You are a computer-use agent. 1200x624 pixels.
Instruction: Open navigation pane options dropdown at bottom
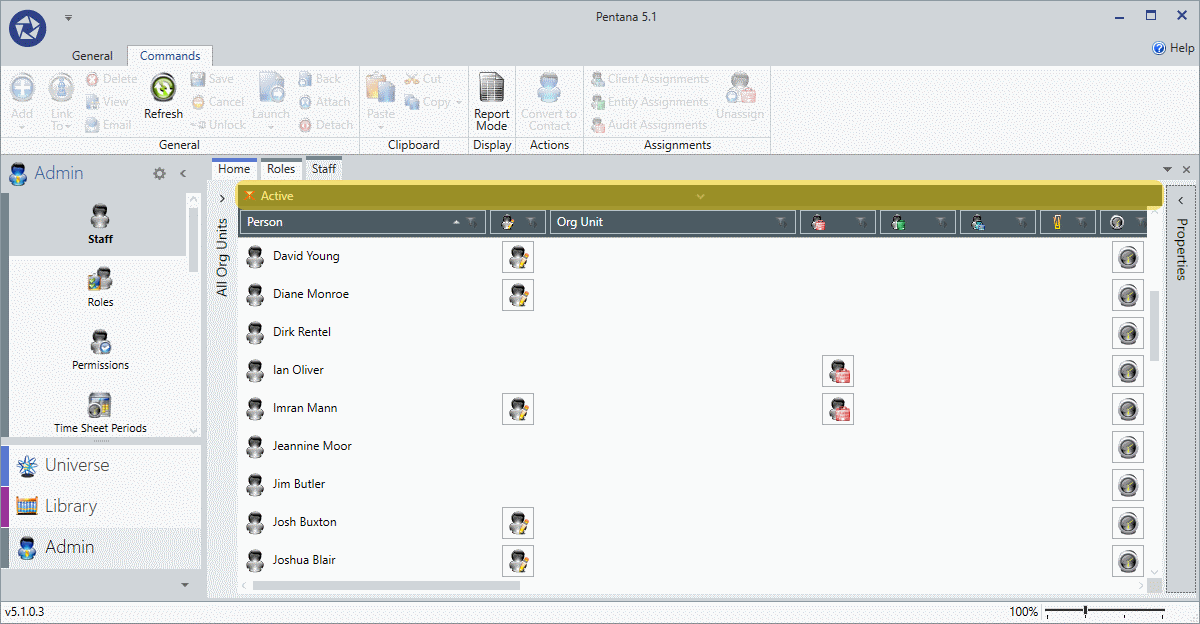click(x=184, y=585)
